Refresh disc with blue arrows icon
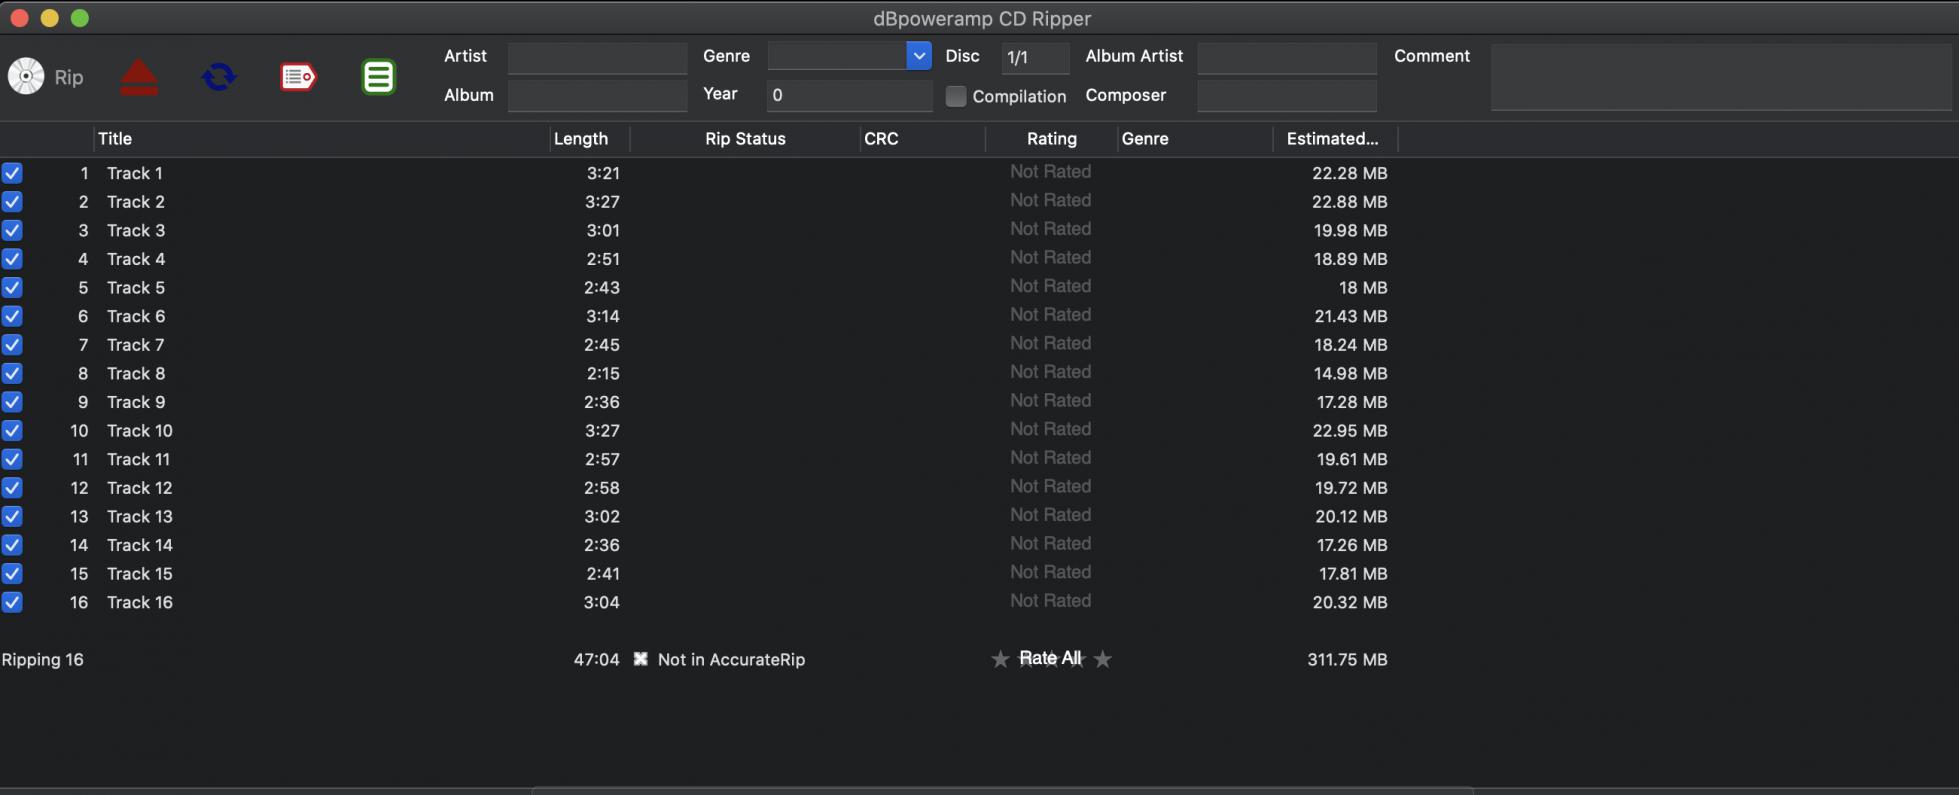Viewport: 1959px width, 795px height. tap(219, 77)
